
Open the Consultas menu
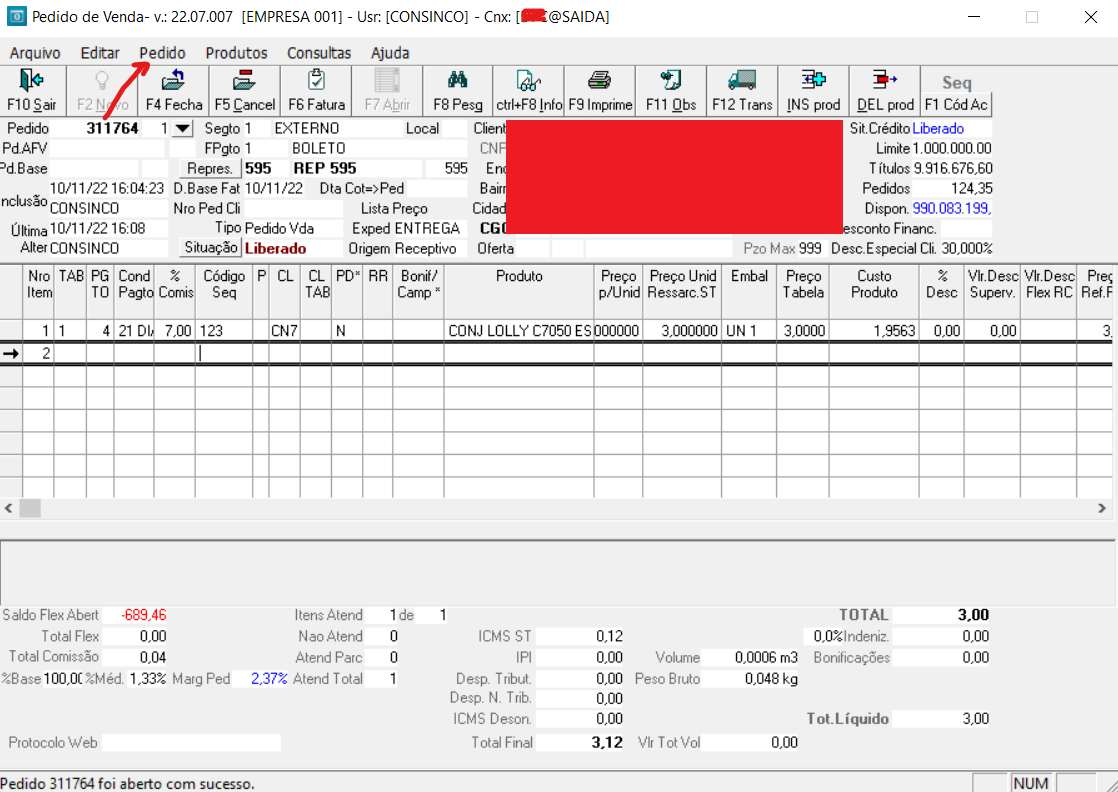319,53
